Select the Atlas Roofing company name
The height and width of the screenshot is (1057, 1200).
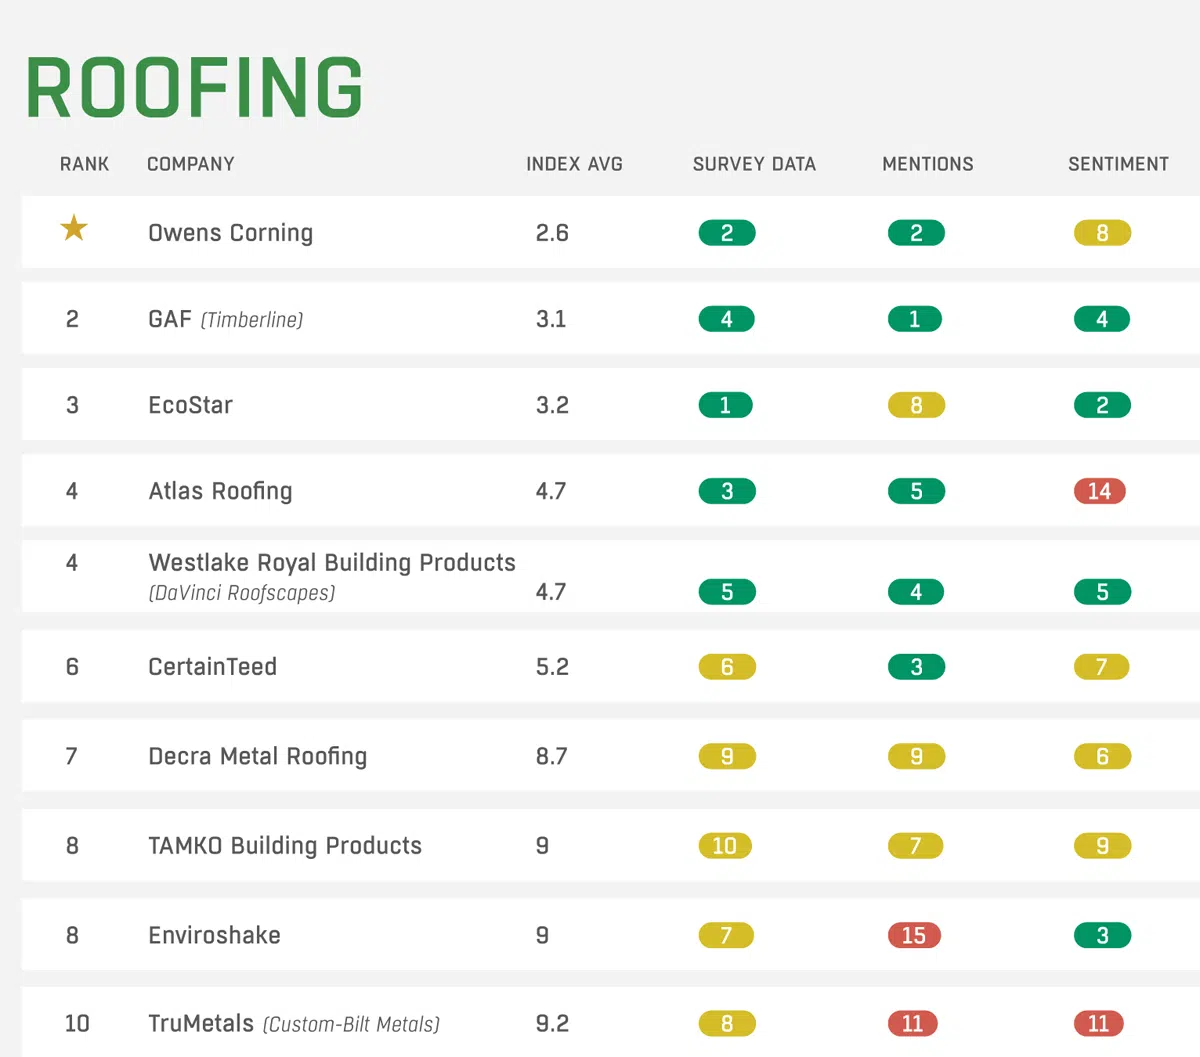pos(220,491)
